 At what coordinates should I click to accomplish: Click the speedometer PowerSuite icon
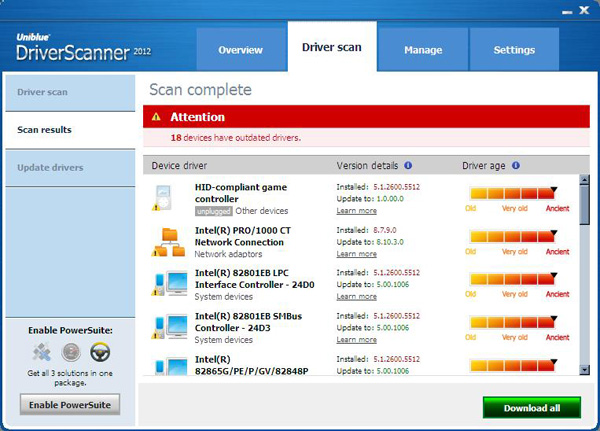71,352
